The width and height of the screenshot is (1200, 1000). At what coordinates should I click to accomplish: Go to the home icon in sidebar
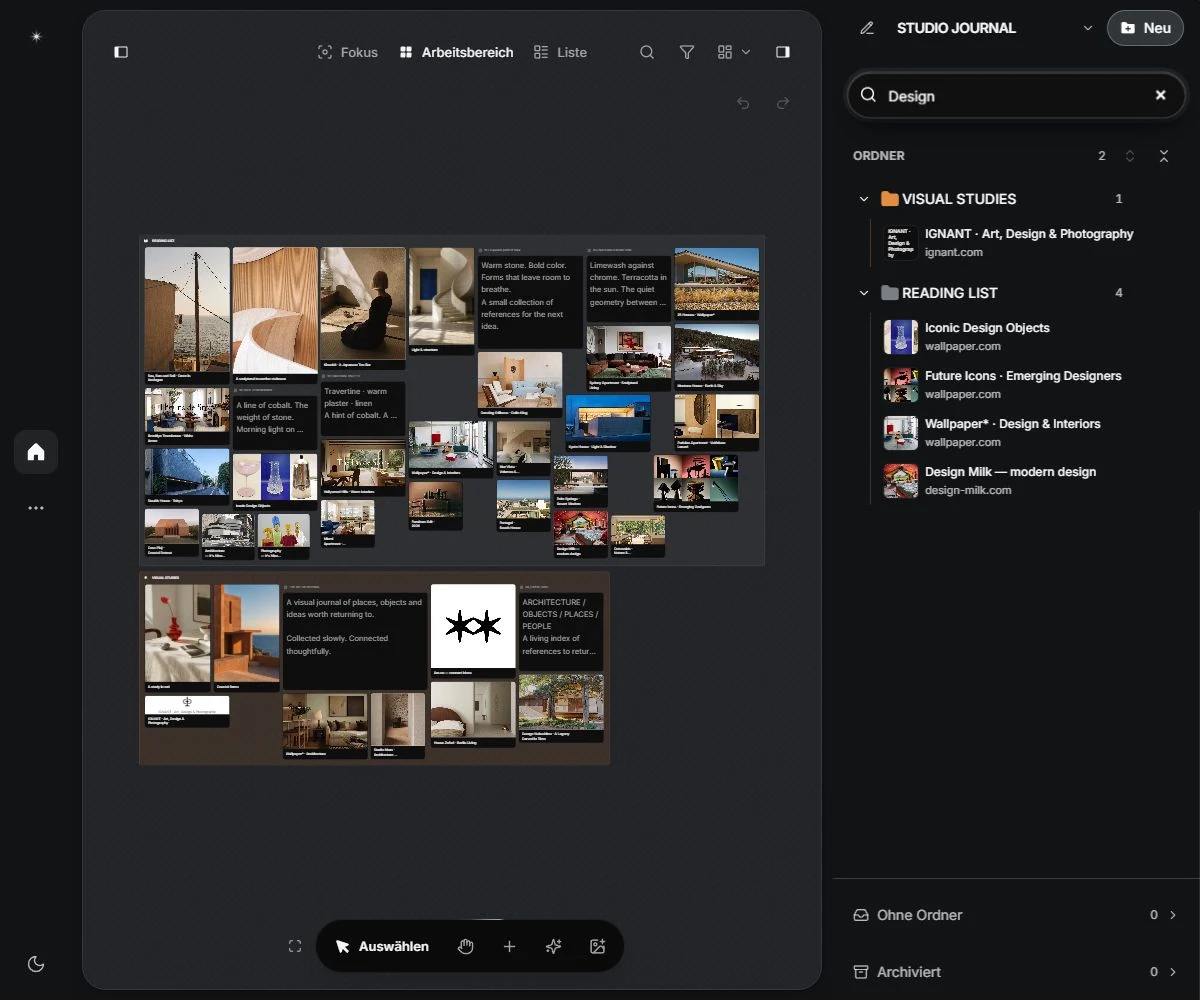36,452
